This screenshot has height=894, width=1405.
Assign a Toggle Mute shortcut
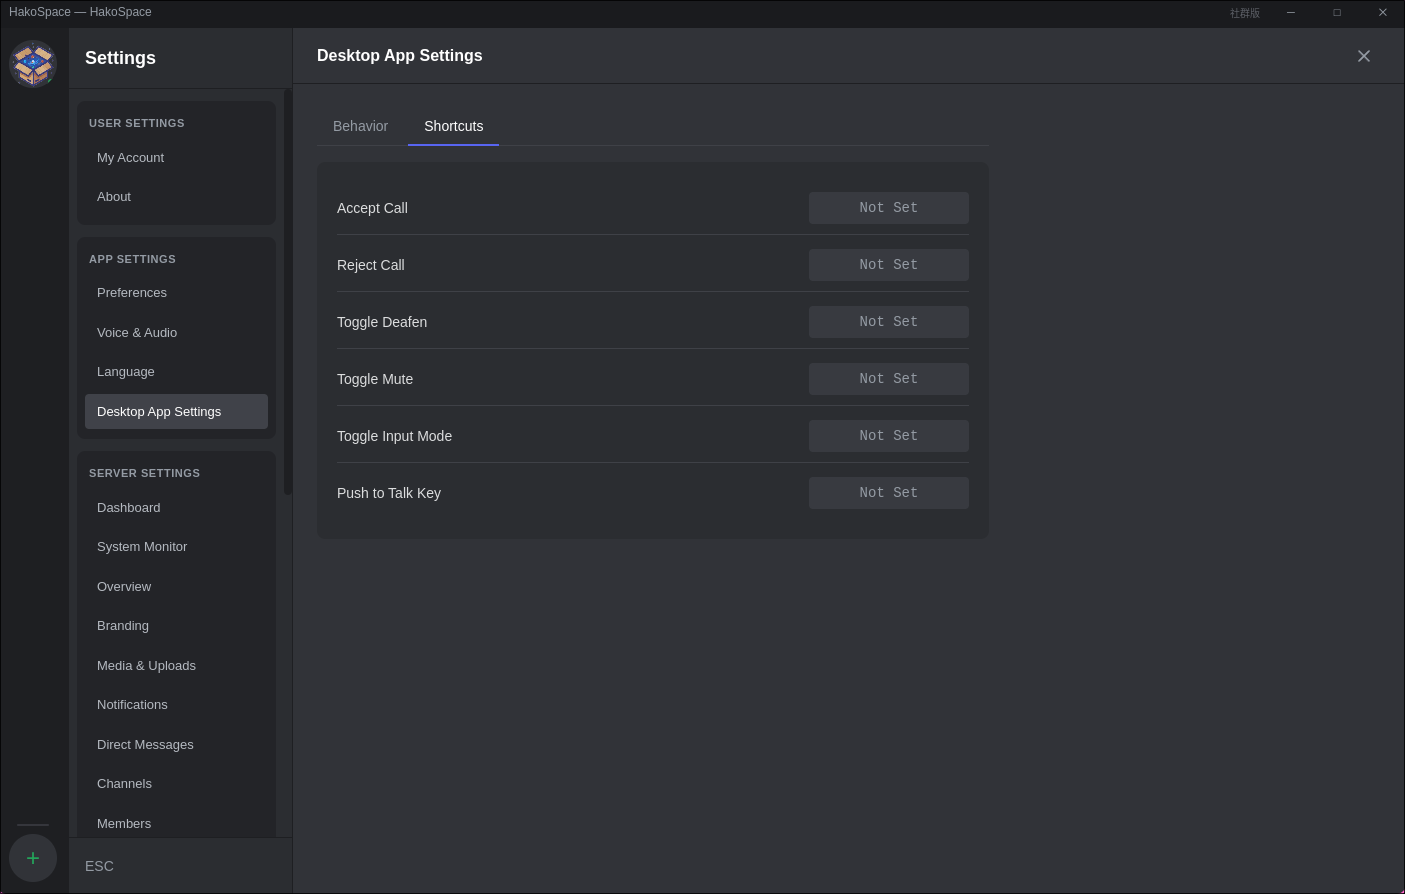(x=888, y=379)
